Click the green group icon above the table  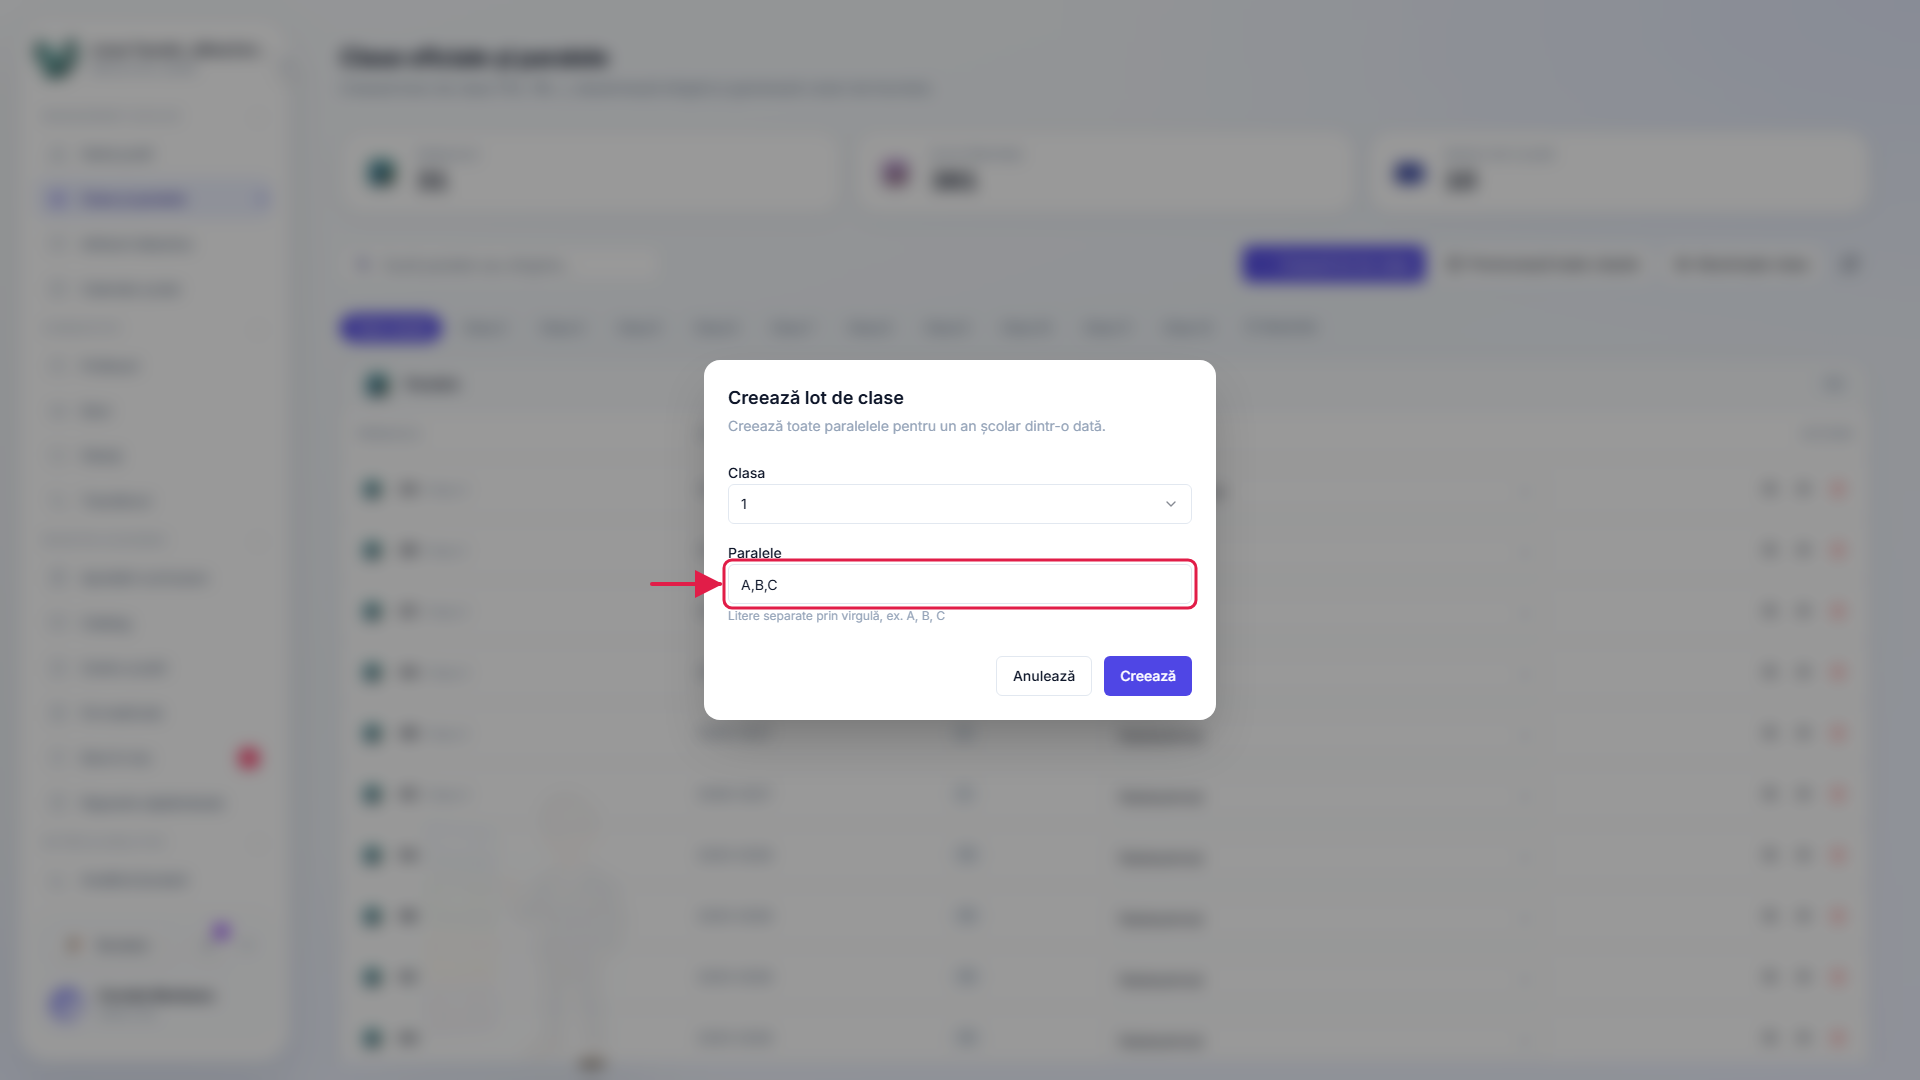pos(377,385)
